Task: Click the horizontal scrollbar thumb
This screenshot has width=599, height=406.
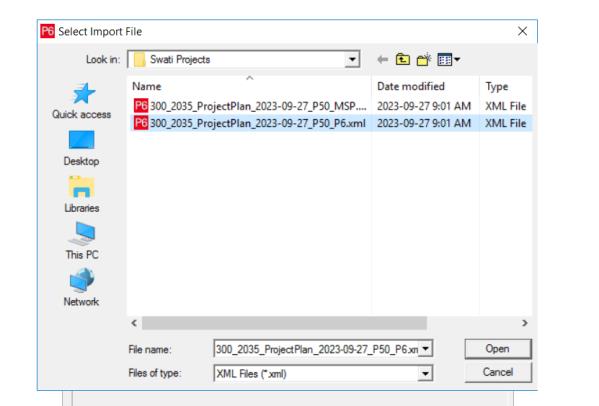Action: click(x=284, y=323)
